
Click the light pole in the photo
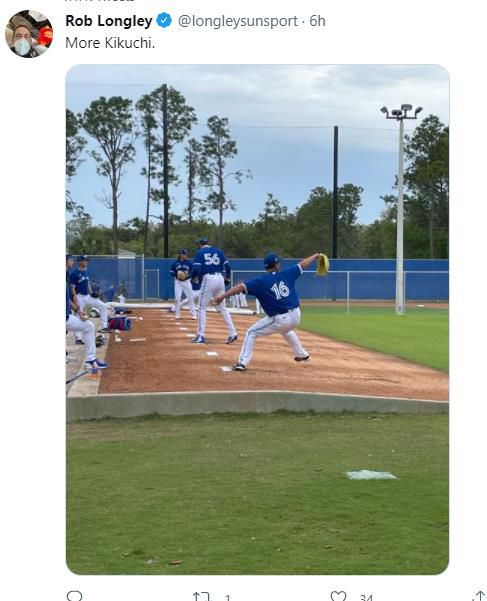point(400,209)
